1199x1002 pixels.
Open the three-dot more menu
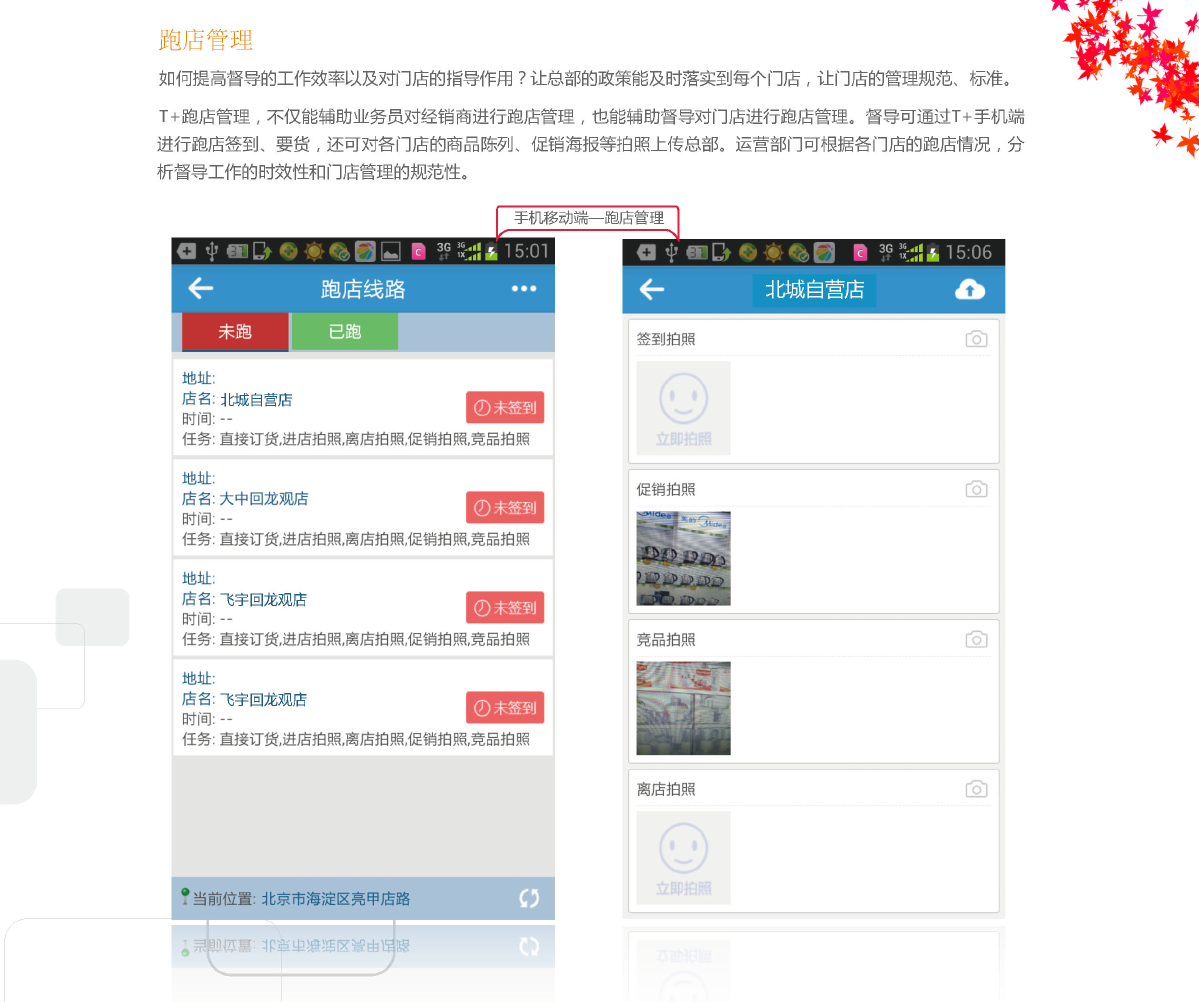524,289
